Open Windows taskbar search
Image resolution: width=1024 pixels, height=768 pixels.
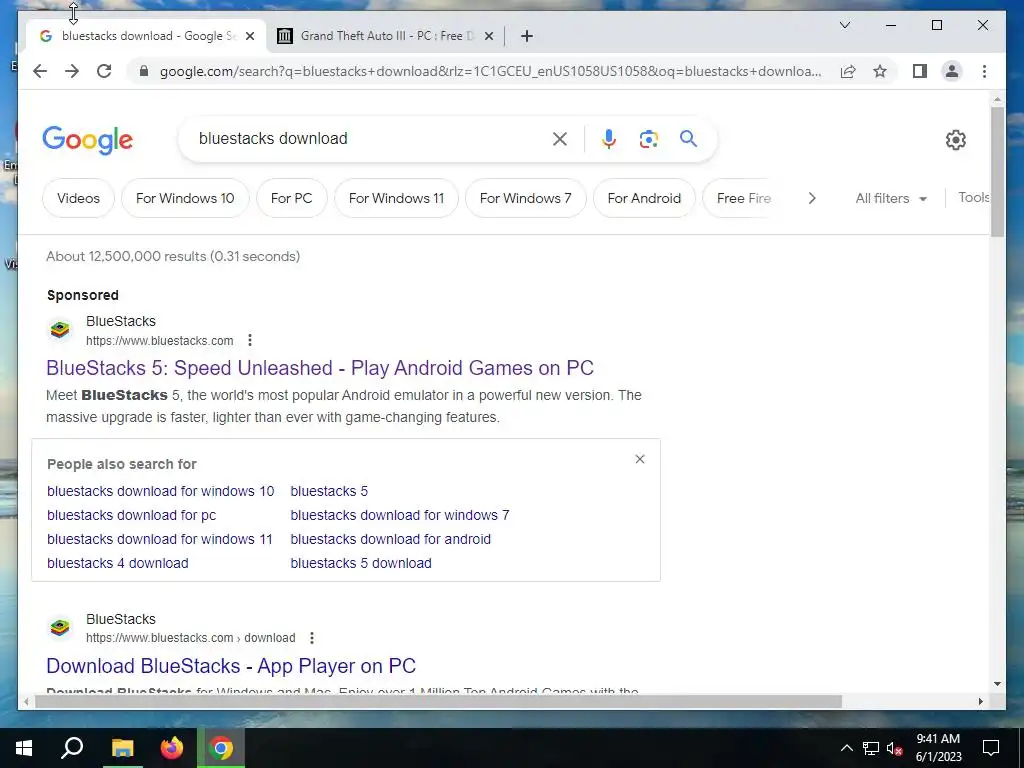(72, 748)
